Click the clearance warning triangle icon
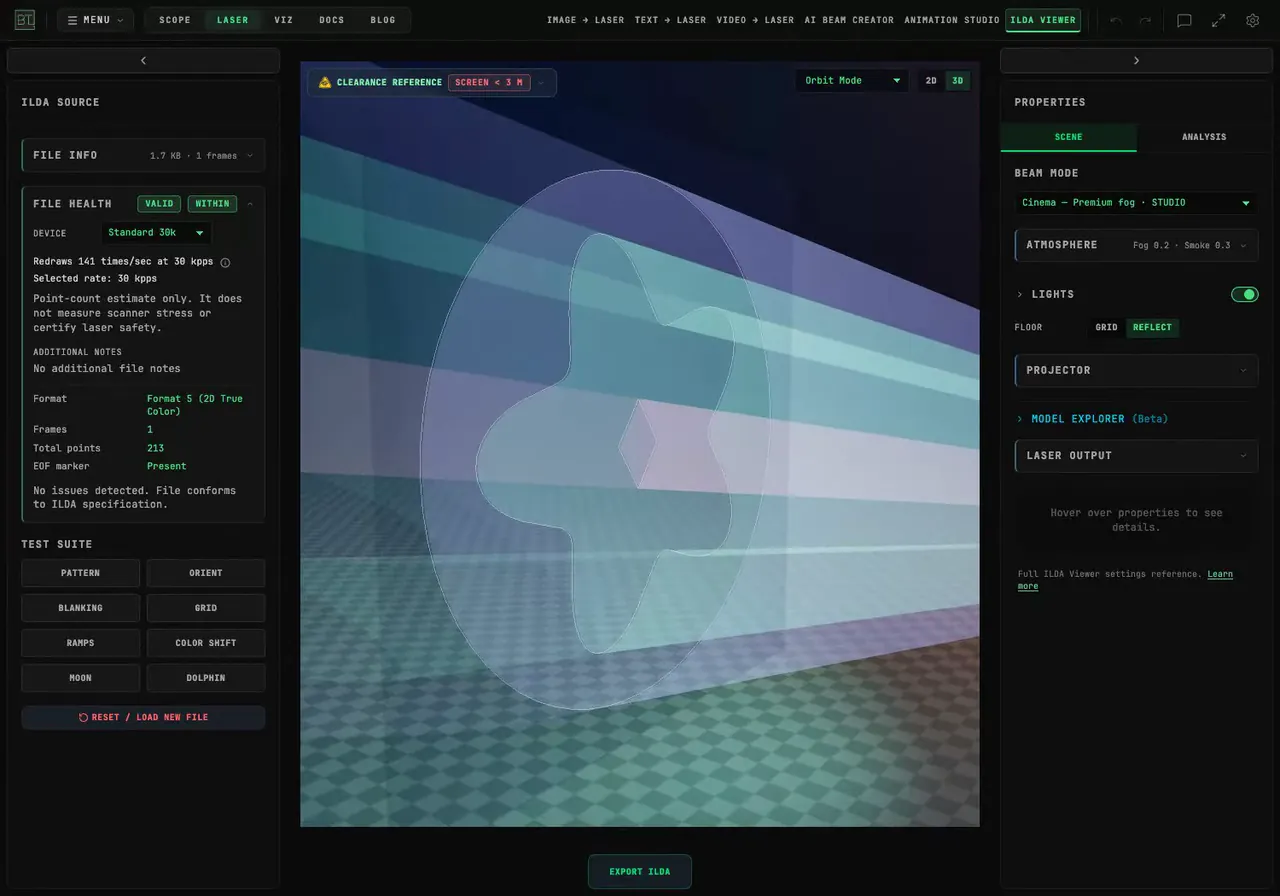Screen dimensions: 1280x896 tap(325, 82)
